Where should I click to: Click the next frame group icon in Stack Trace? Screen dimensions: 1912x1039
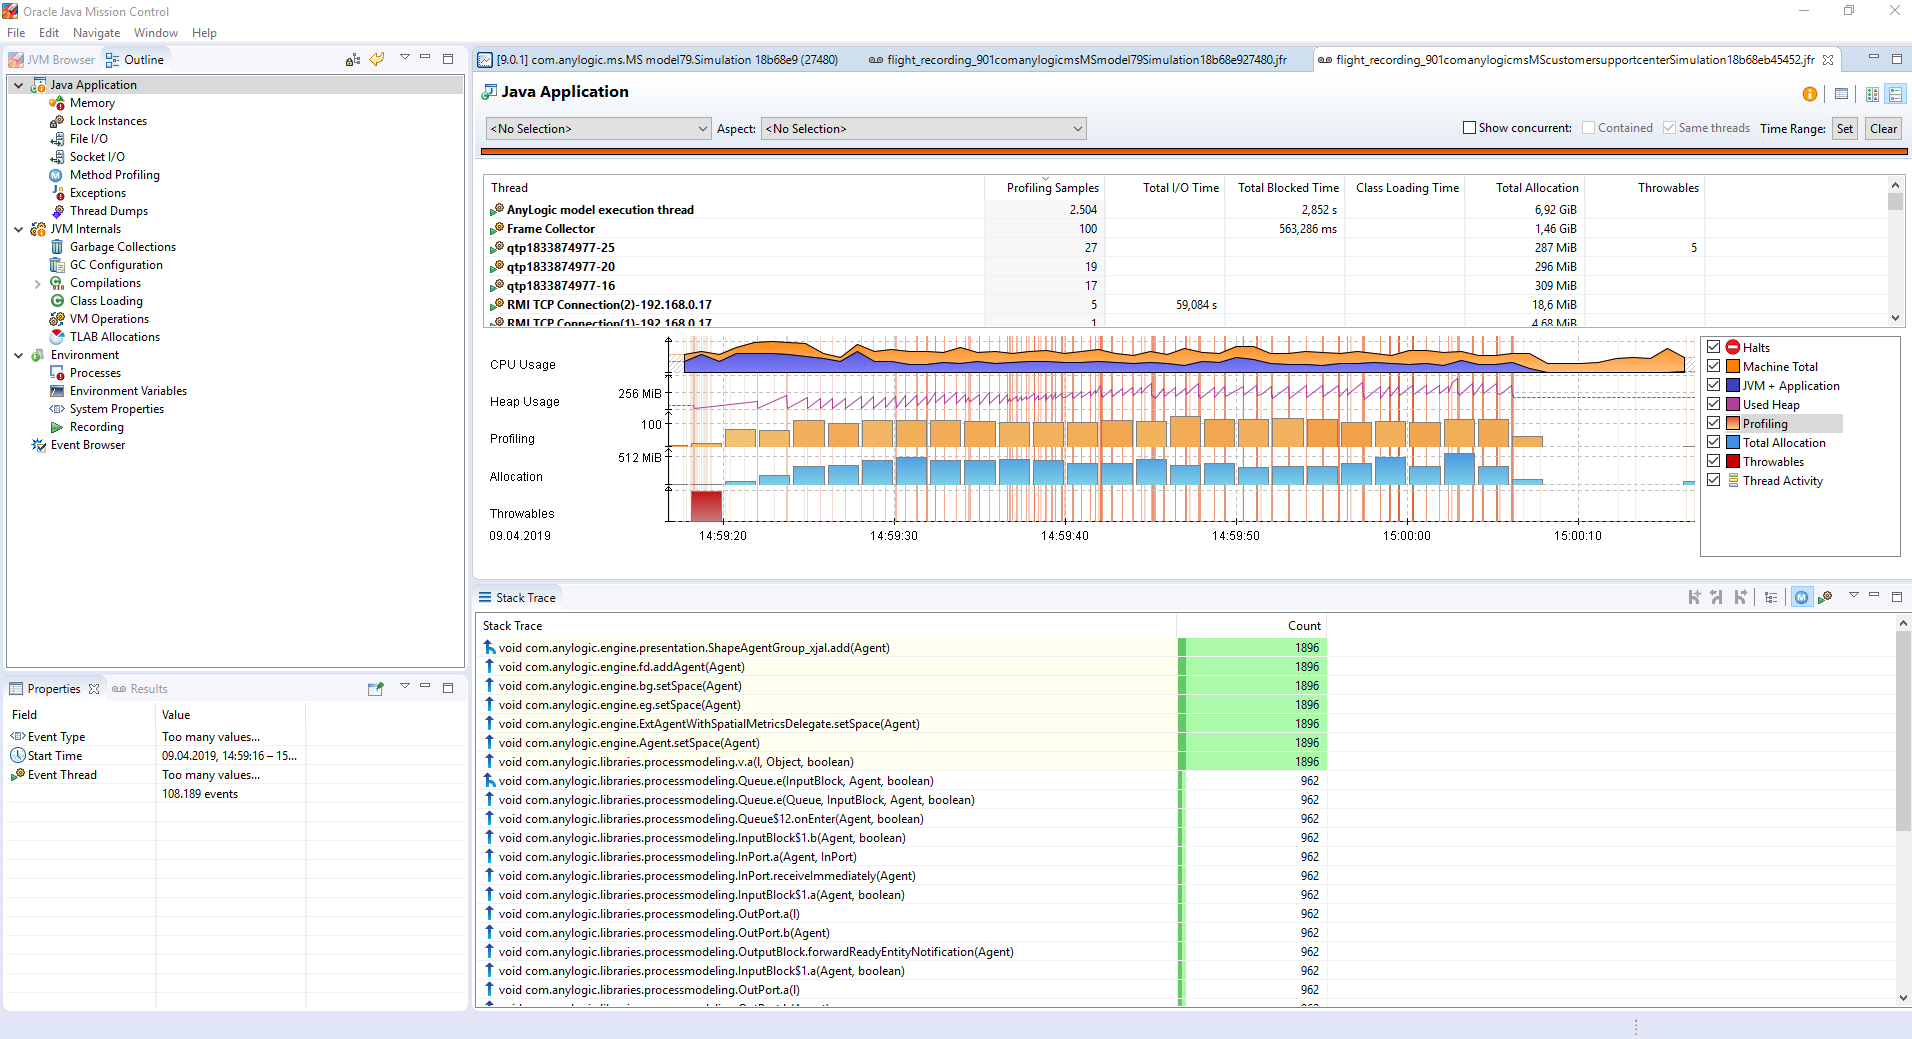1741,597
